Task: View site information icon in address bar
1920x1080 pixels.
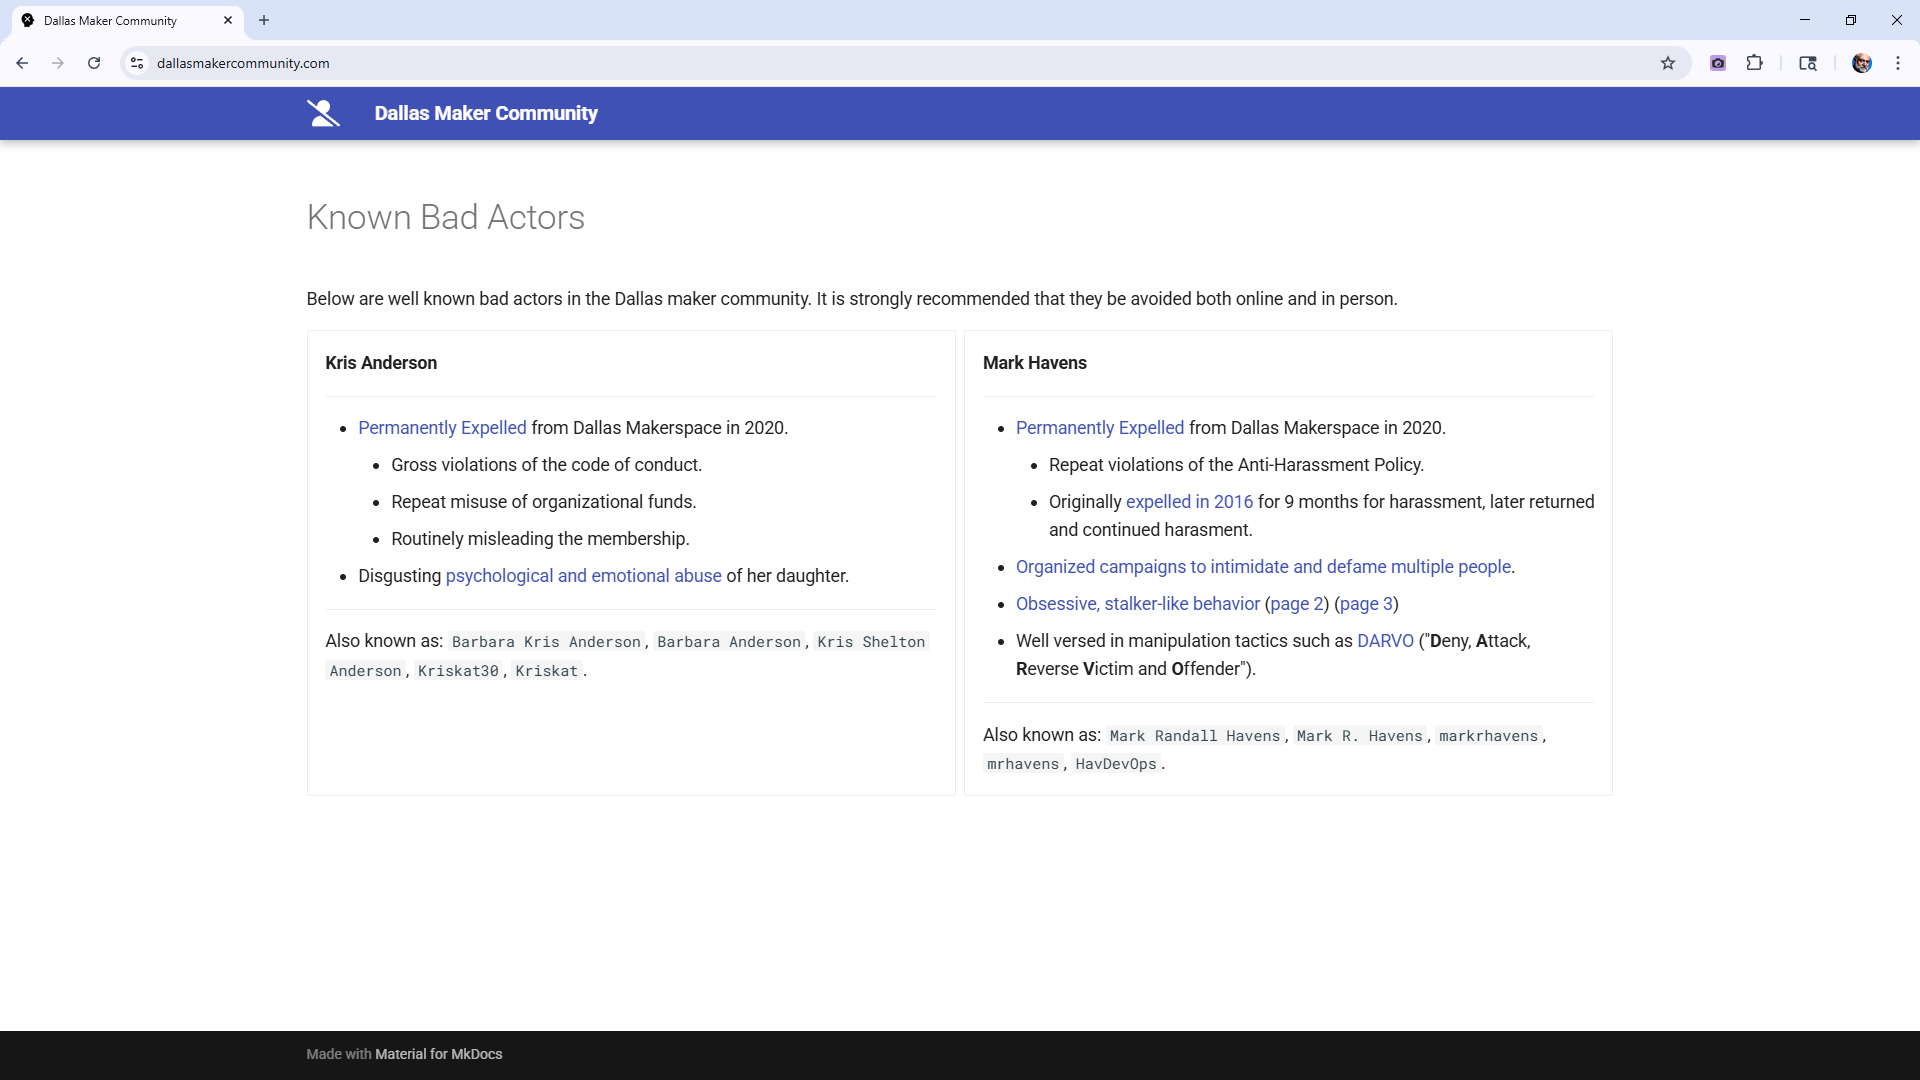Action: [x=137, y=63]
